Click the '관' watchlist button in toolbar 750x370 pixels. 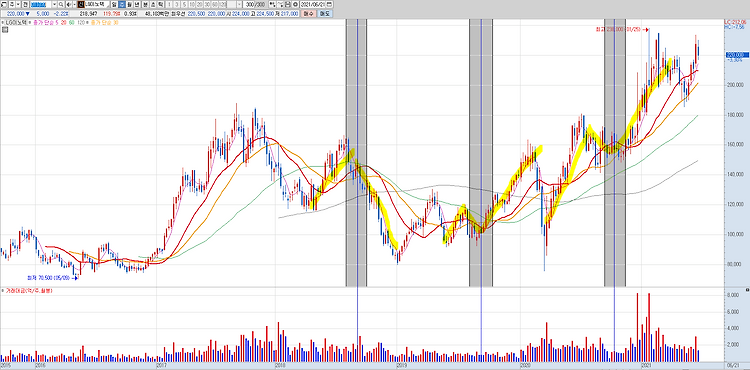click(x=25, y=4)
